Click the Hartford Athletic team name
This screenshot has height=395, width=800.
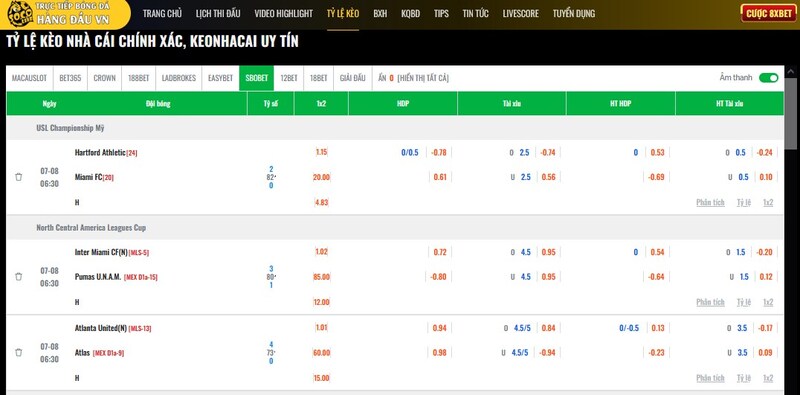100,152
